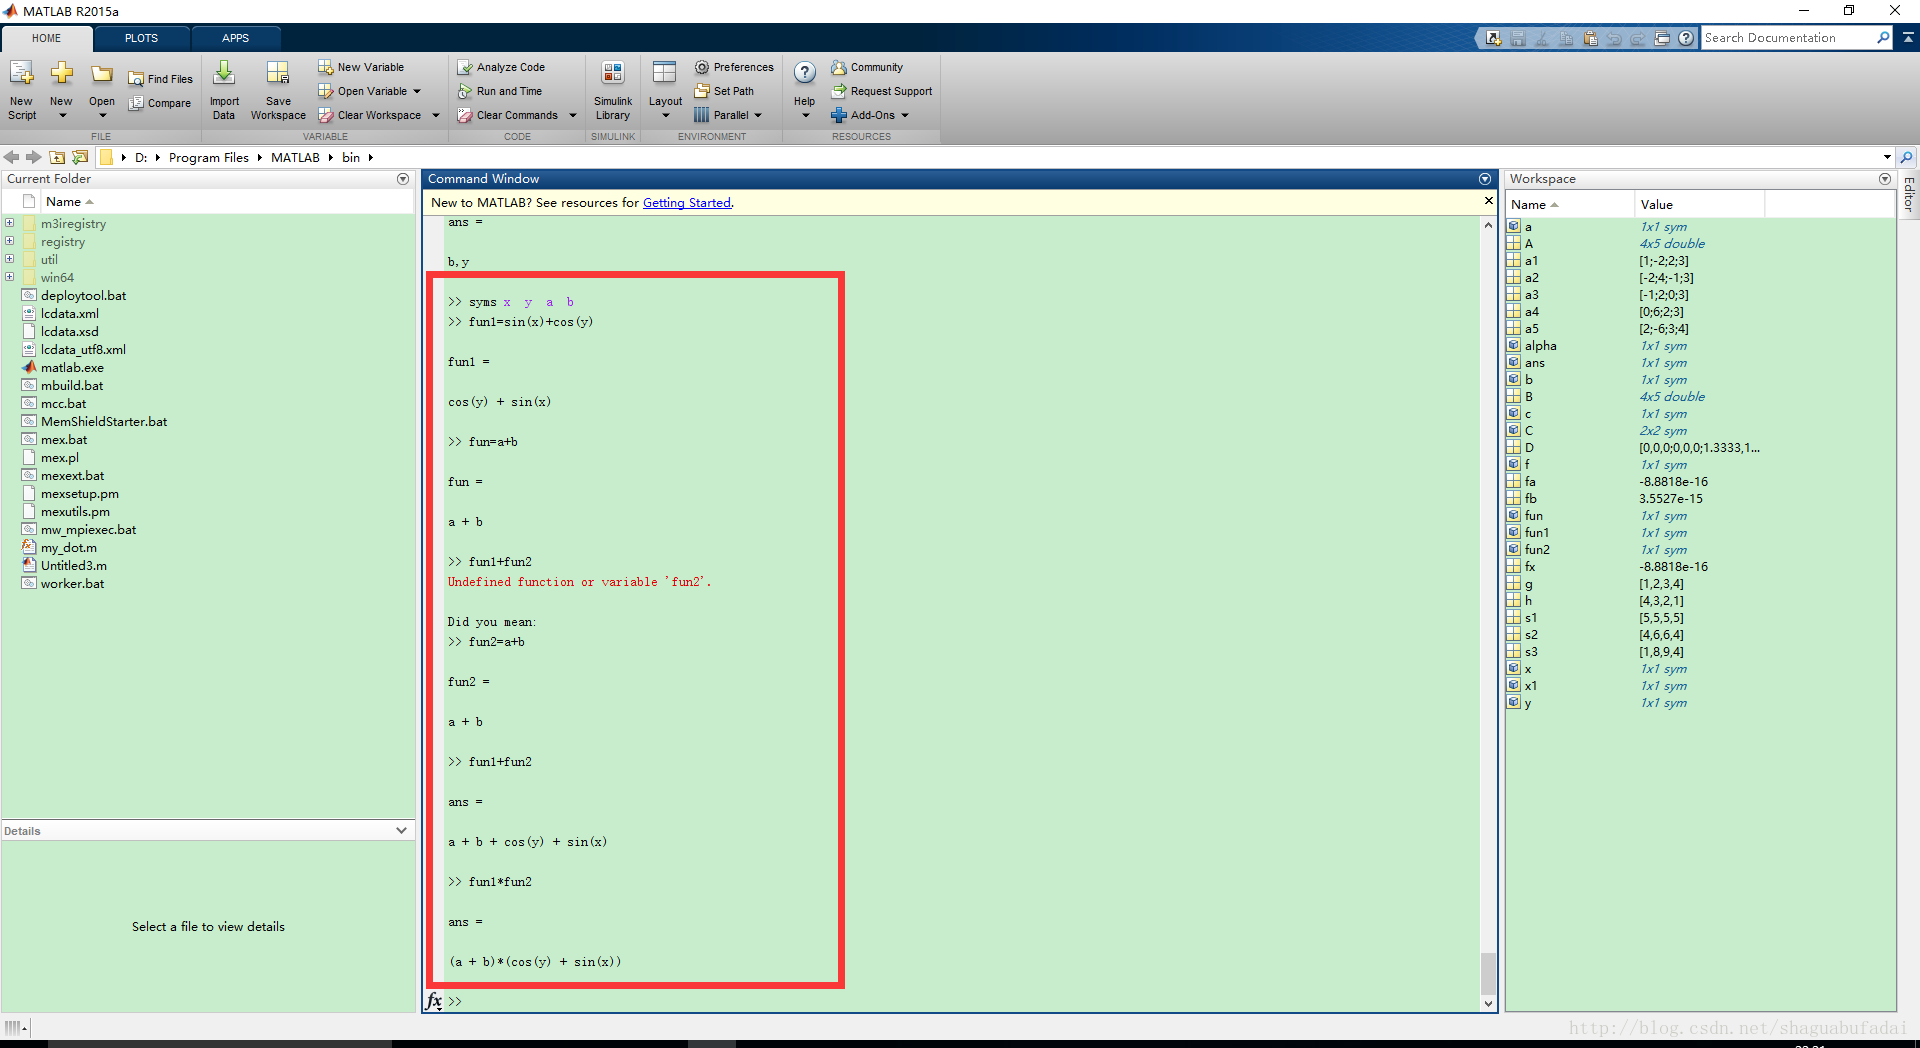Open Clear Commands dropdown arrow
This screenshot has height=1048, width=1920.
tap(573, 115)
